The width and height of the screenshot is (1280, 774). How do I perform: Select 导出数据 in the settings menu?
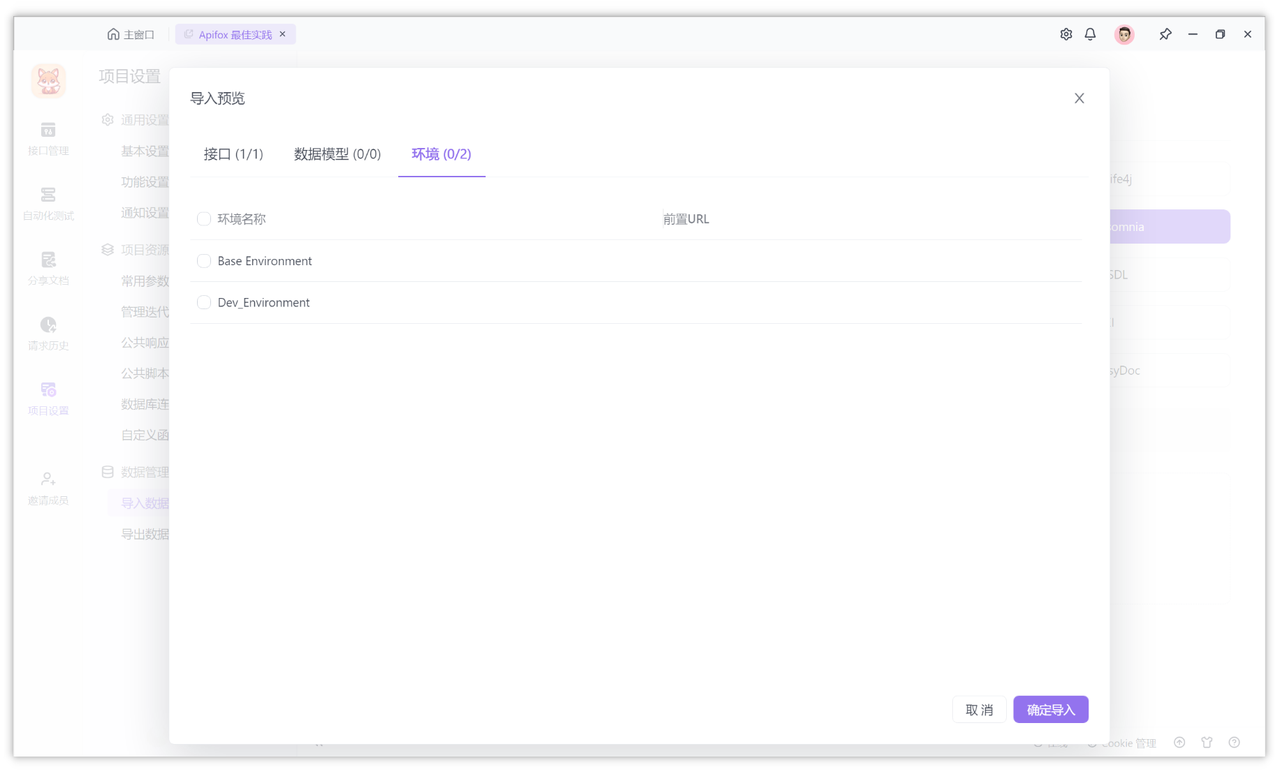coord(144,534)
